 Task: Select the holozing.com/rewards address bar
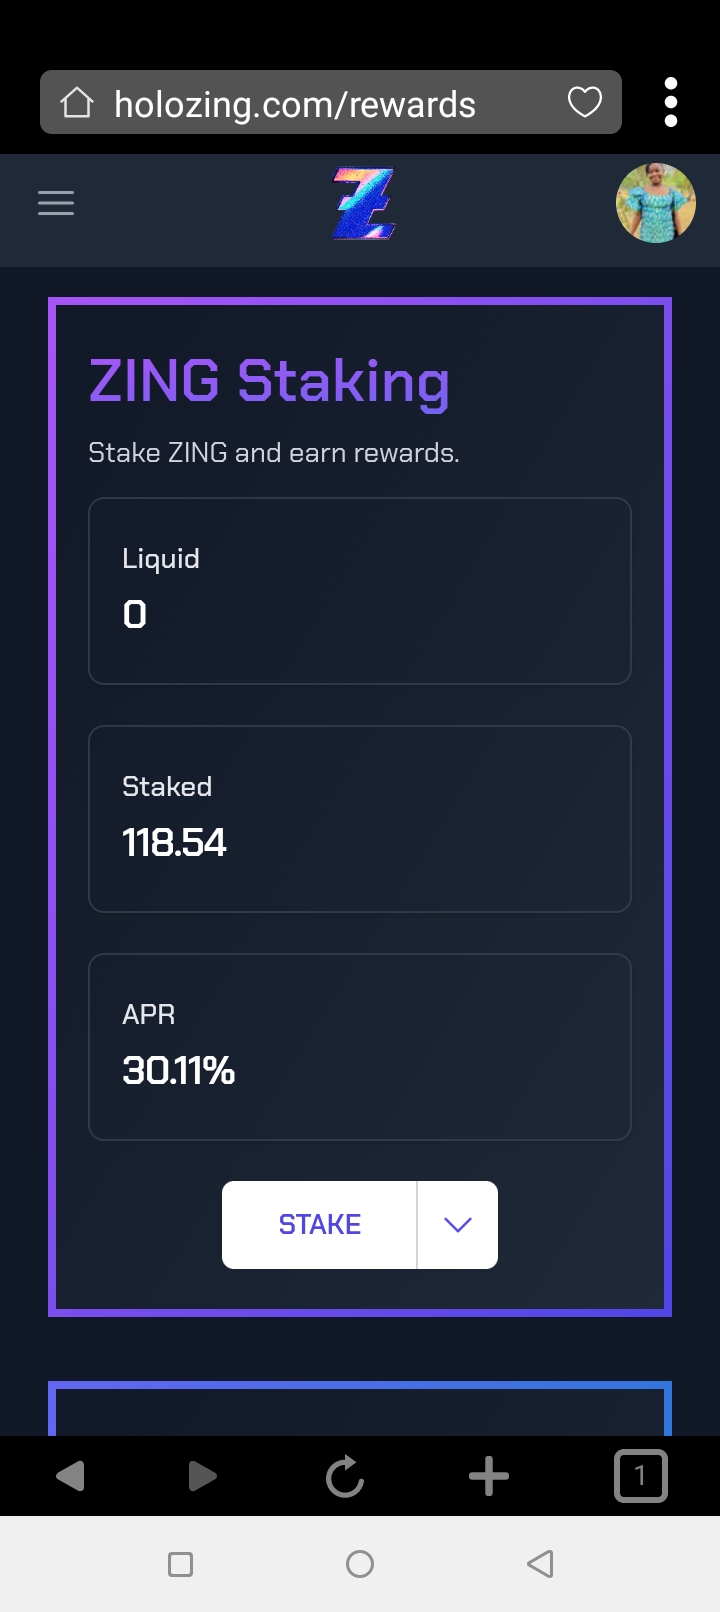click(331, 102)
